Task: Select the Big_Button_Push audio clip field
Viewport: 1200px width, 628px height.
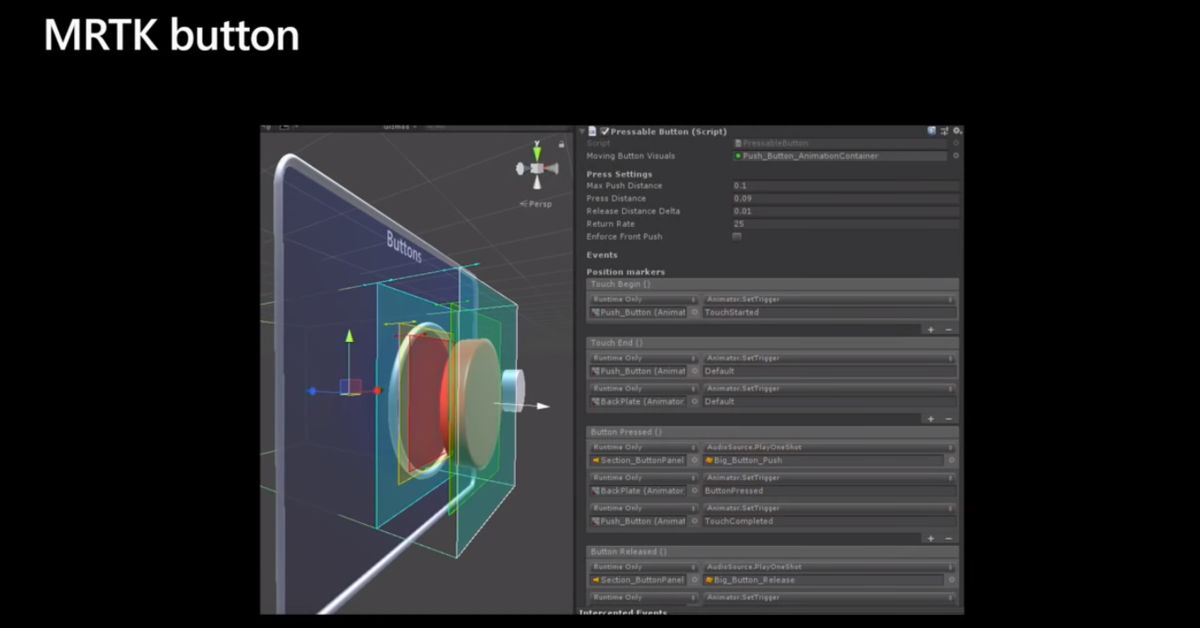Action: point(823,460)
